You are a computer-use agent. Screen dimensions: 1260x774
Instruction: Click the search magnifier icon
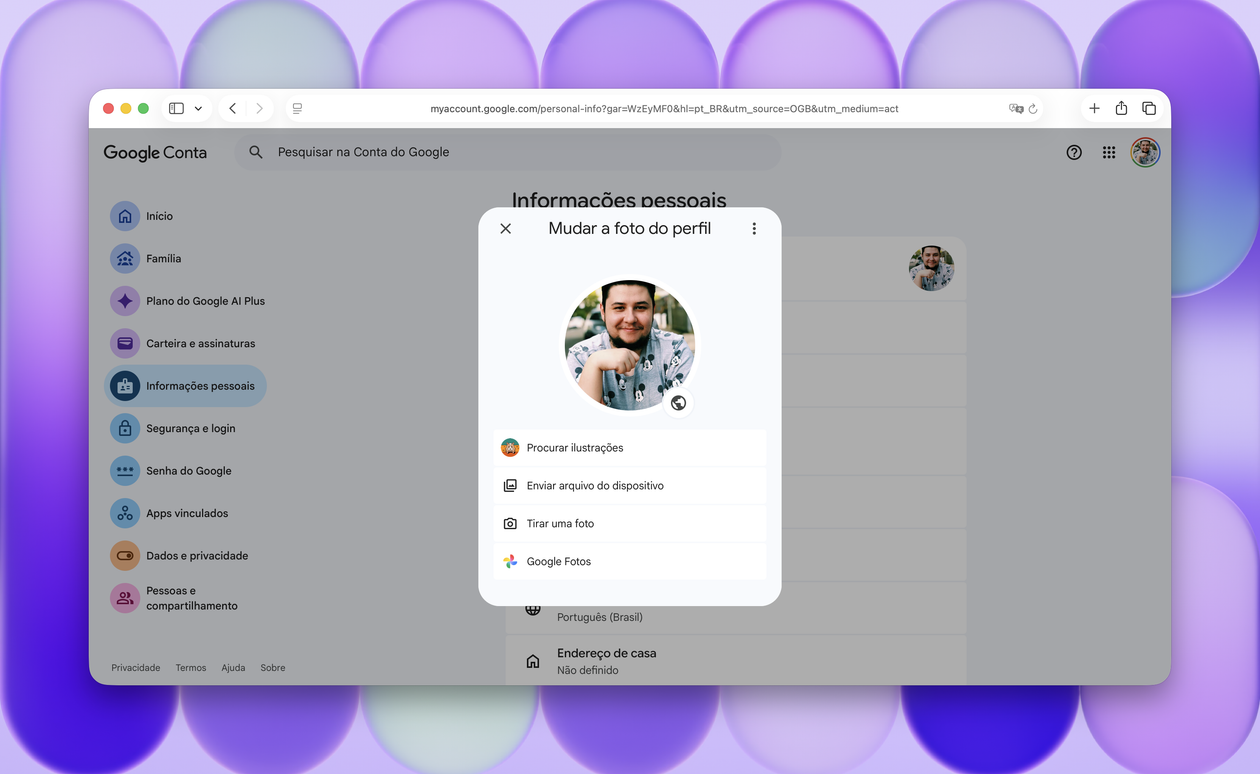(x=256, y=152)
